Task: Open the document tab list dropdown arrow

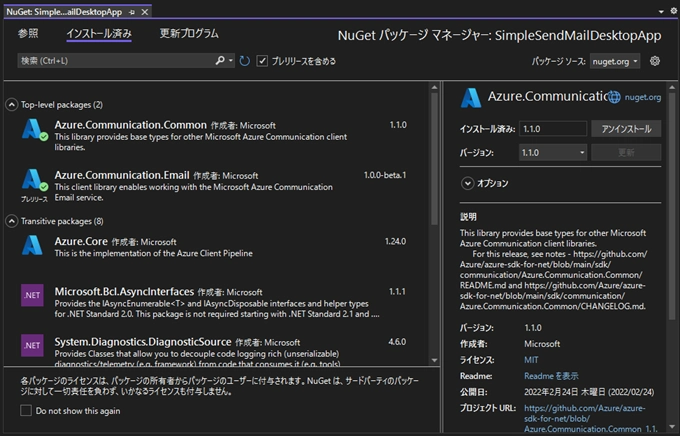Action: pyautogui.click(x=661, y=12)
